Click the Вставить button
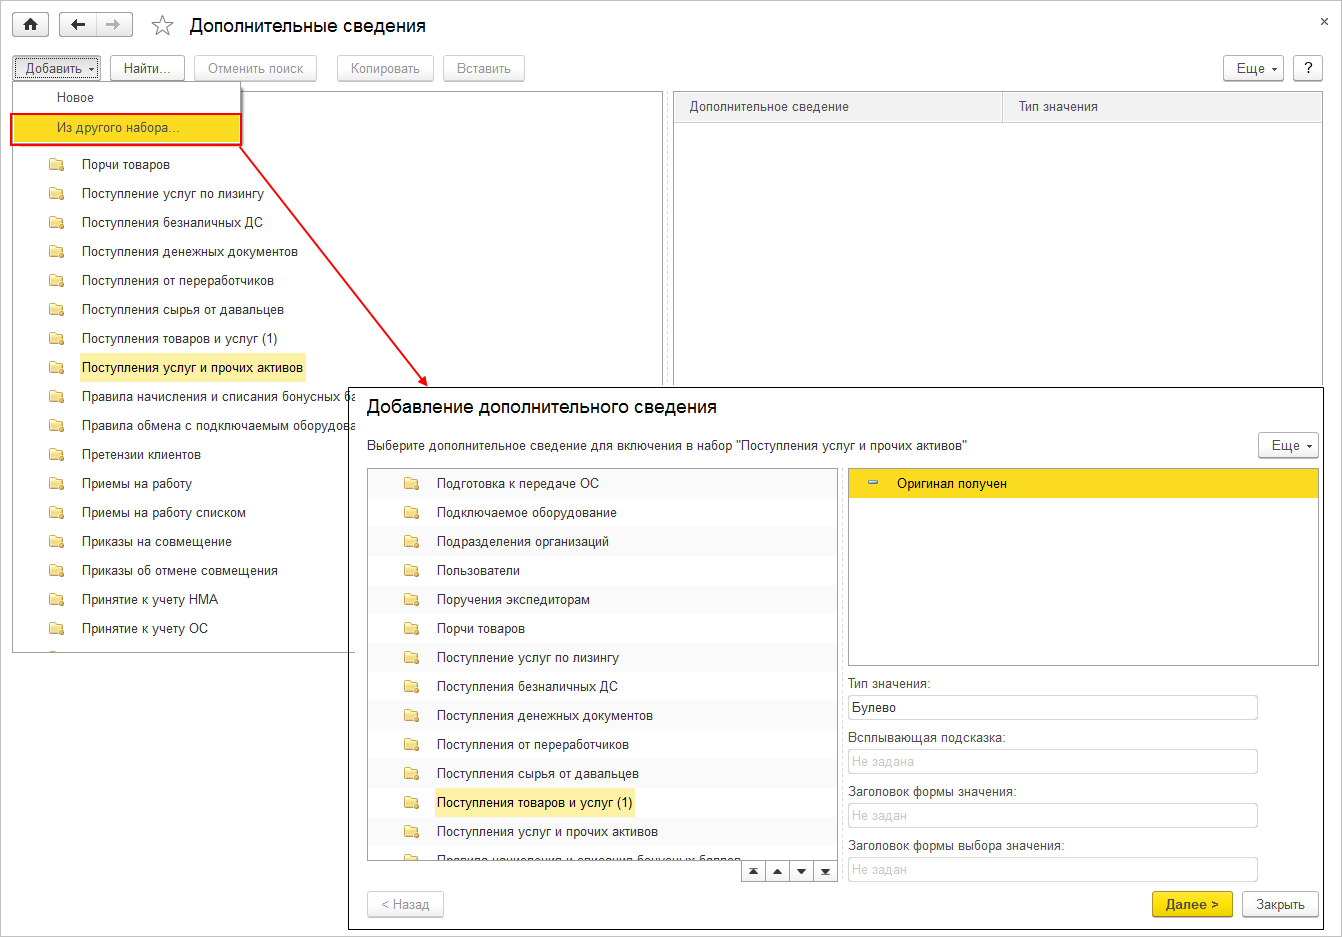 coord(484,68)
